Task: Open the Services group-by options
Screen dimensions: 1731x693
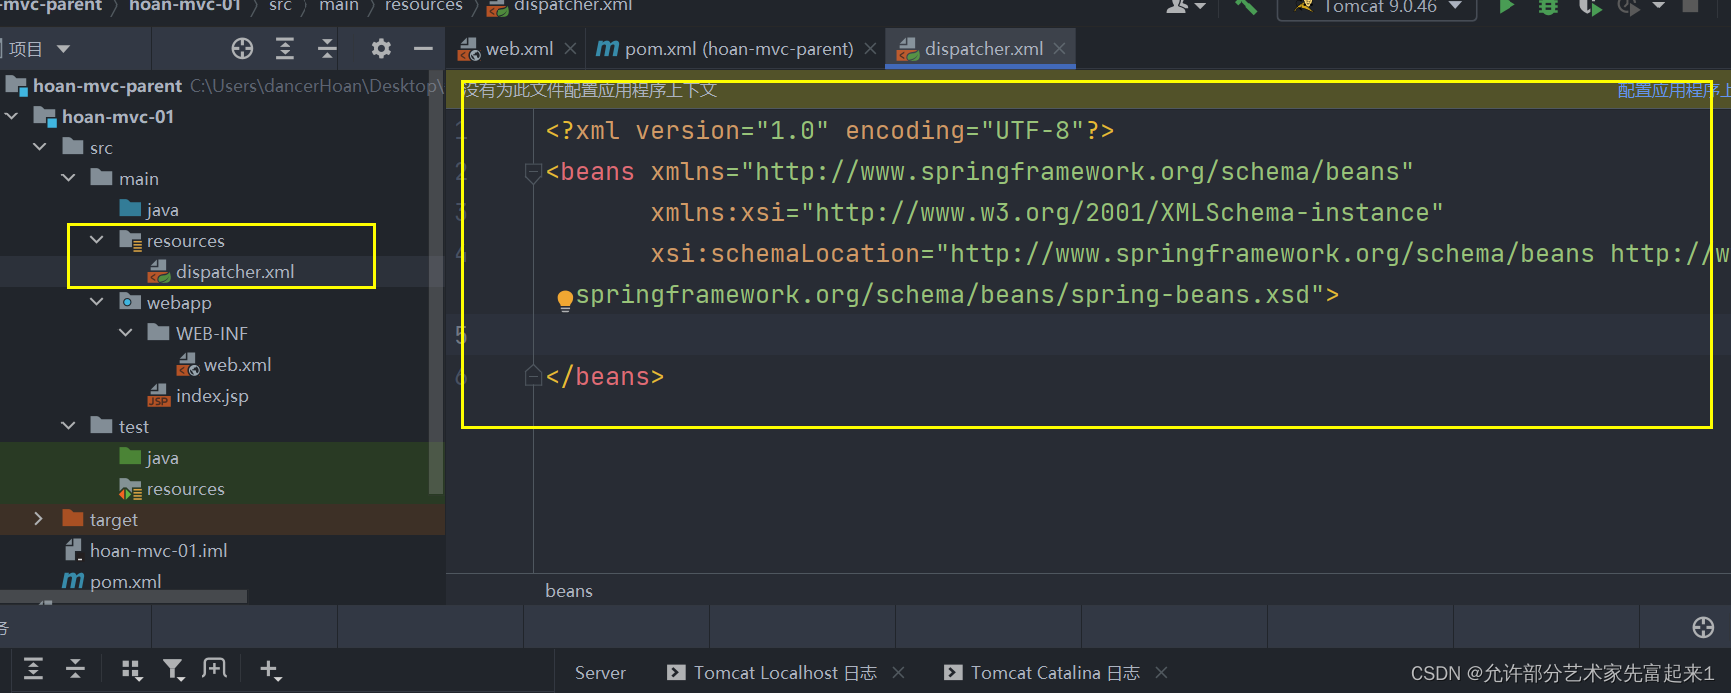Action: click(x=131, y=669)
